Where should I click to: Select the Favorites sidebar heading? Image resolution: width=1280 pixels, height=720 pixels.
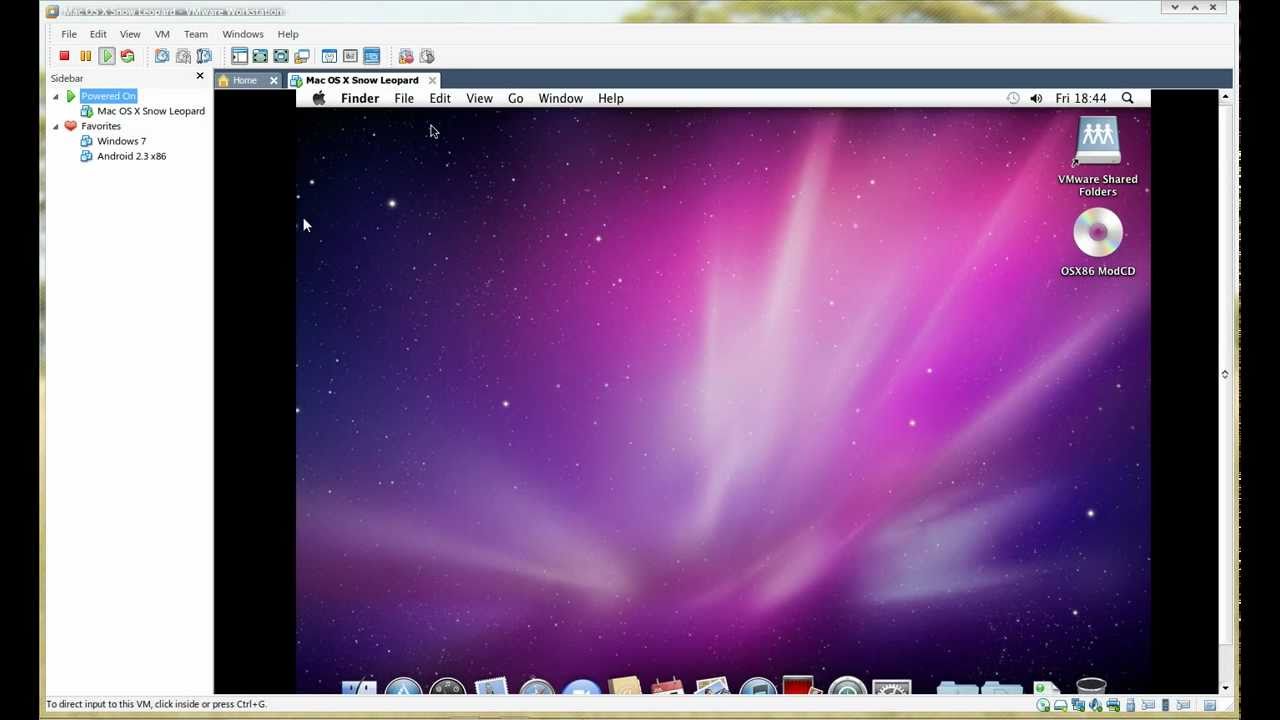100,126
